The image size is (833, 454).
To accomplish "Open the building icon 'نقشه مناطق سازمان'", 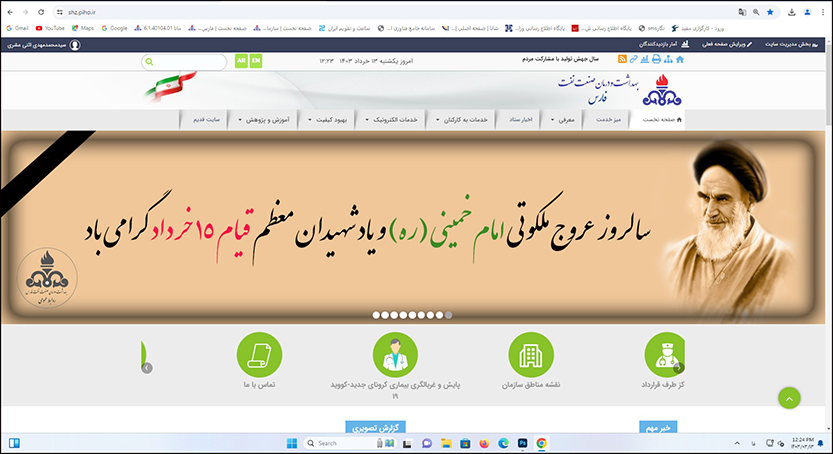I will click(x=531, y=355).
